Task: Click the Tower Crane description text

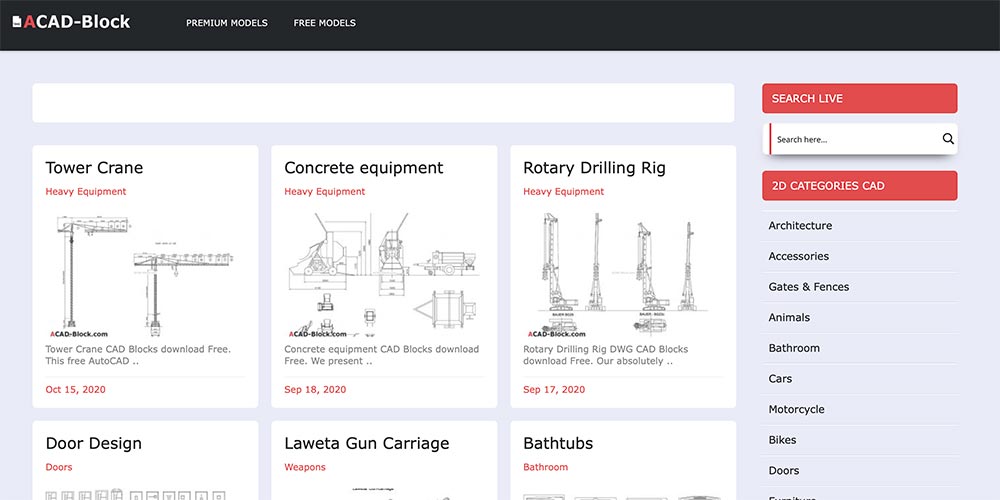Action: [138, 355]
